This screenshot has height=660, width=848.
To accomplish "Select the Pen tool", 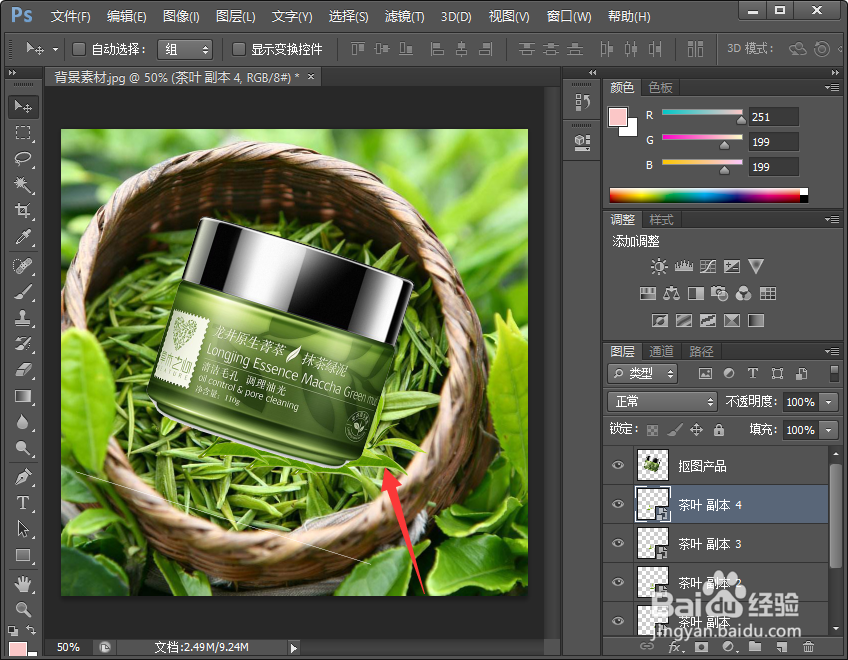I will point(23,477).
